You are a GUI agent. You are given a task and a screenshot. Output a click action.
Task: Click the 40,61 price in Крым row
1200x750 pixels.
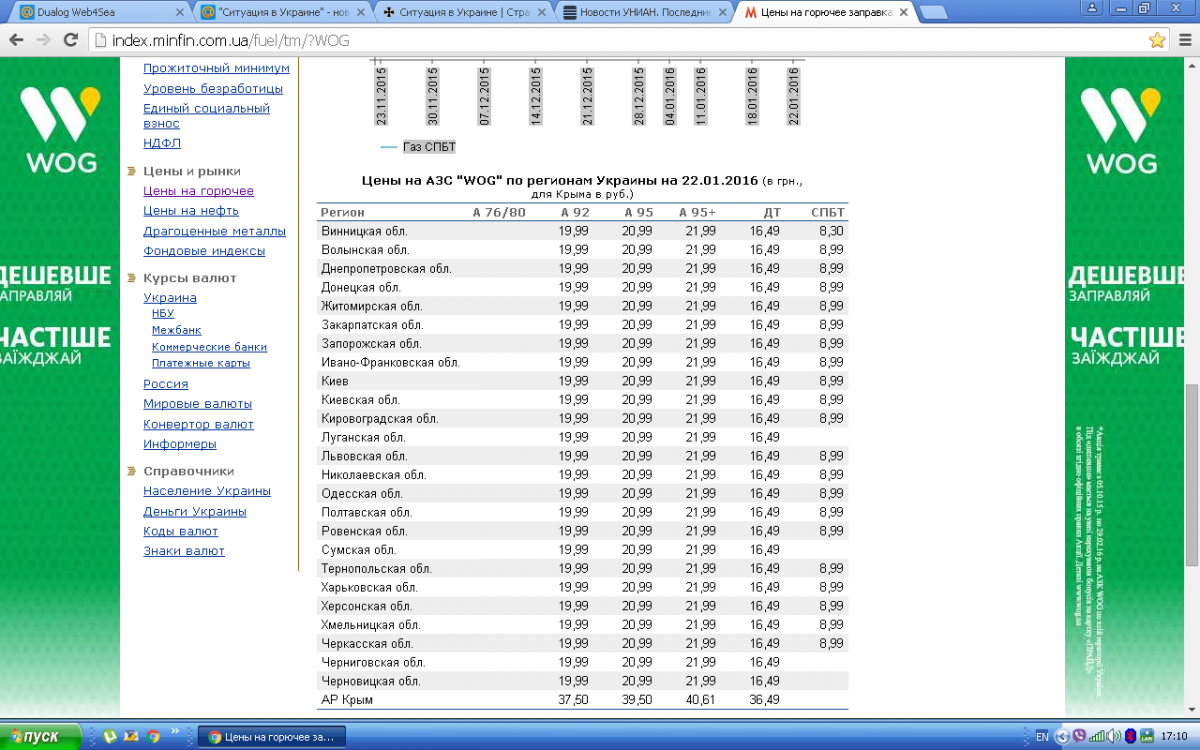tap(701, 700)
